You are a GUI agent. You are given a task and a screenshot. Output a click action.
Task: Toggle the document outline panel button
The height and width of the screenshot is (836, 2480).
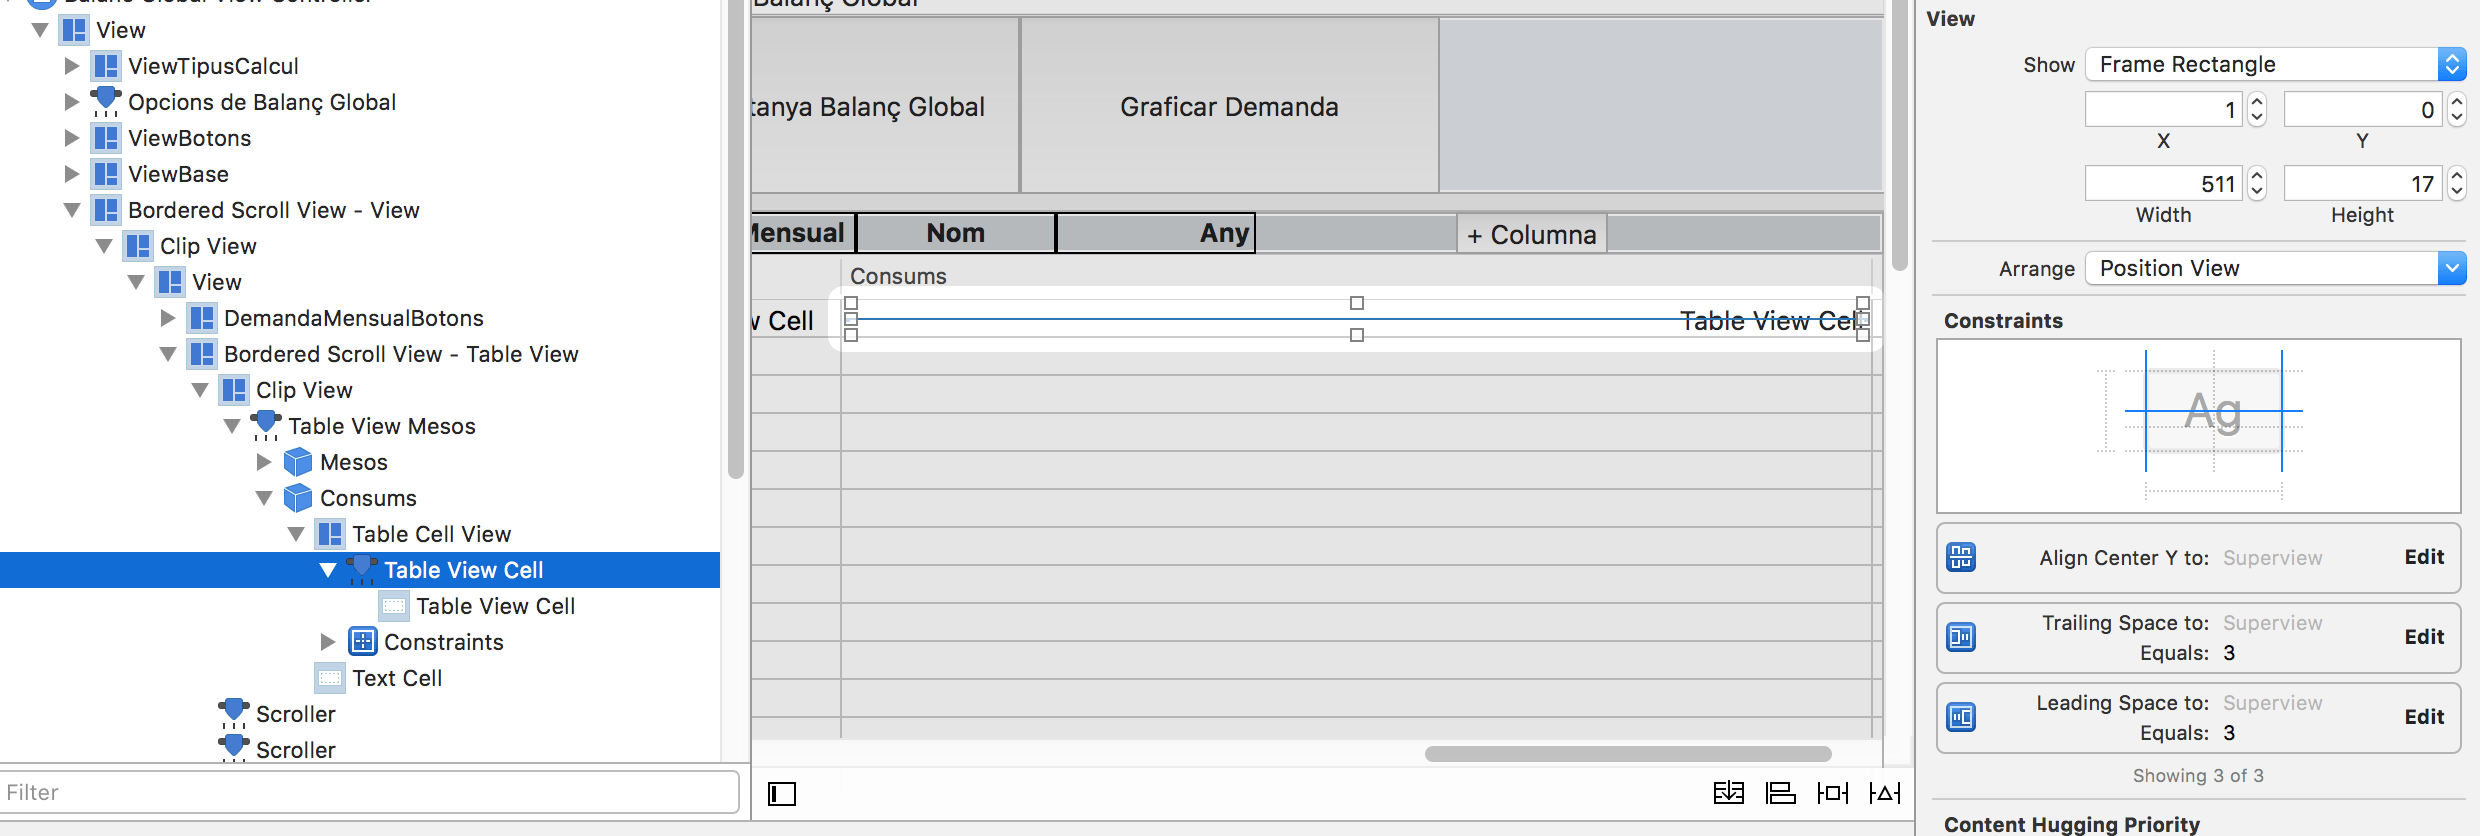(782, 794)
